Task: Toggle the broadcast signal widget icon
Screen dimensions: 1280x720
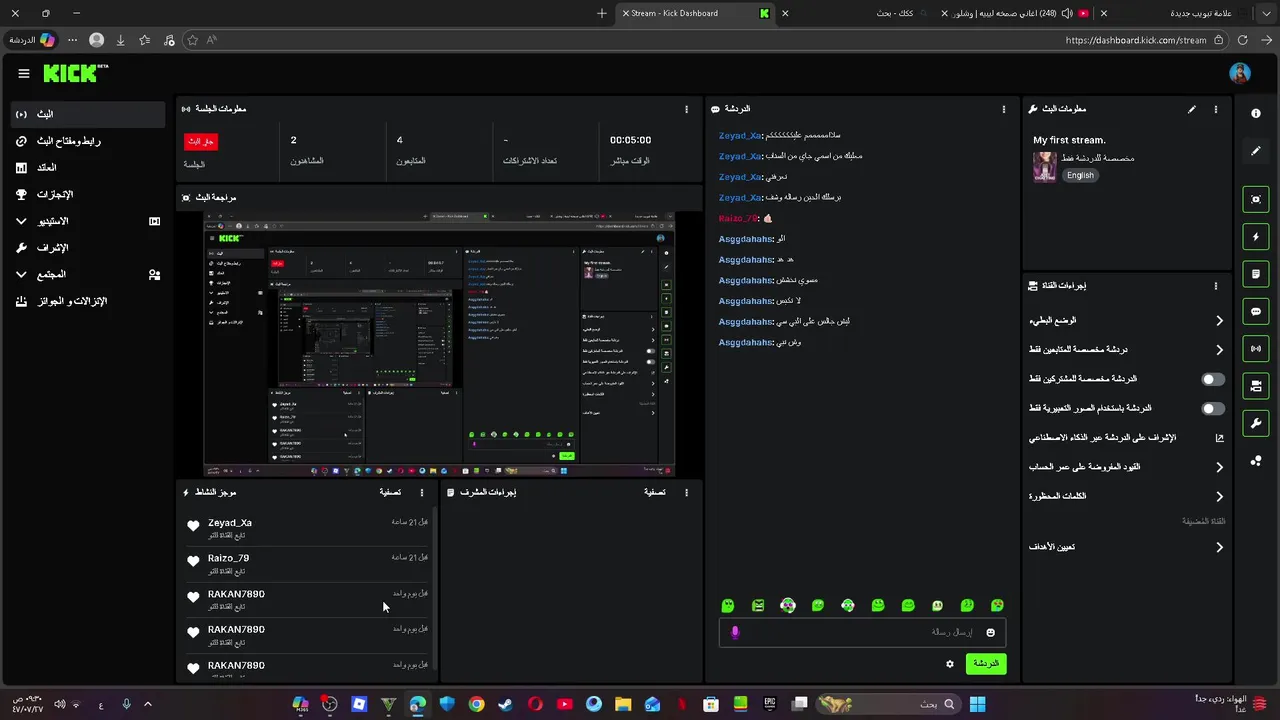Action: [1256, 348]
